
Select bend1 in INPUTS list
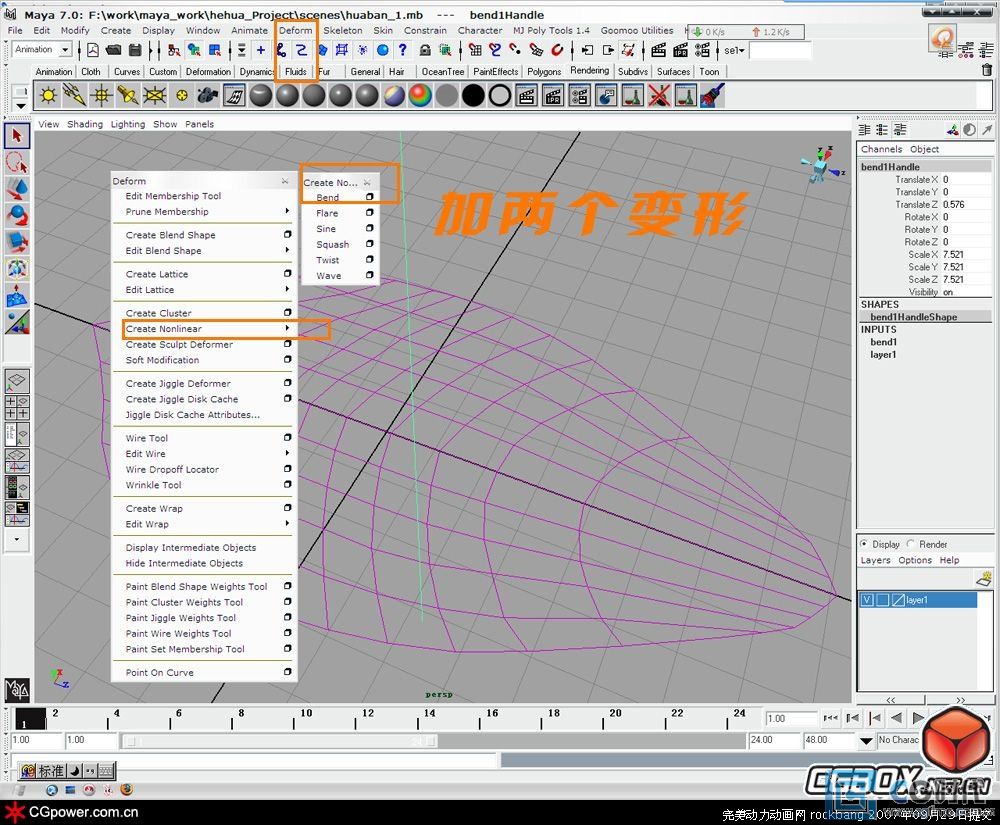point(883,342)
